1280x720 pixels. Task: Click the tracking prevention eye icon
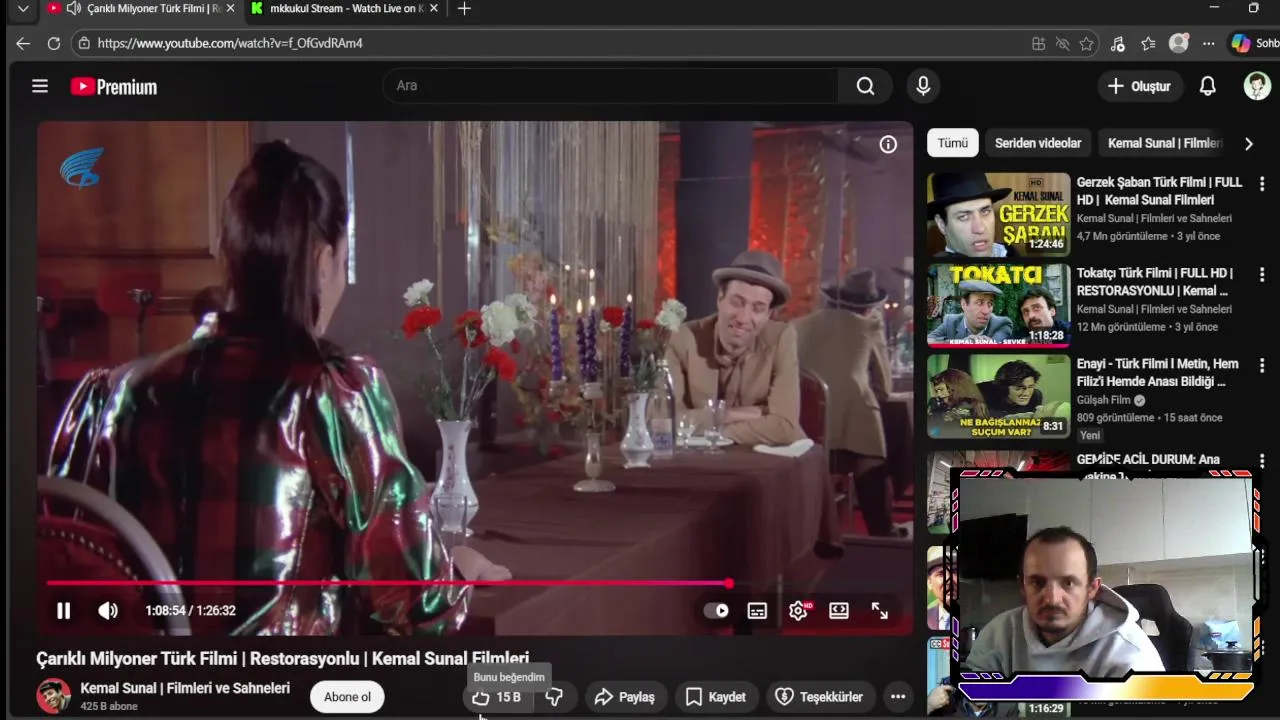1062,44
